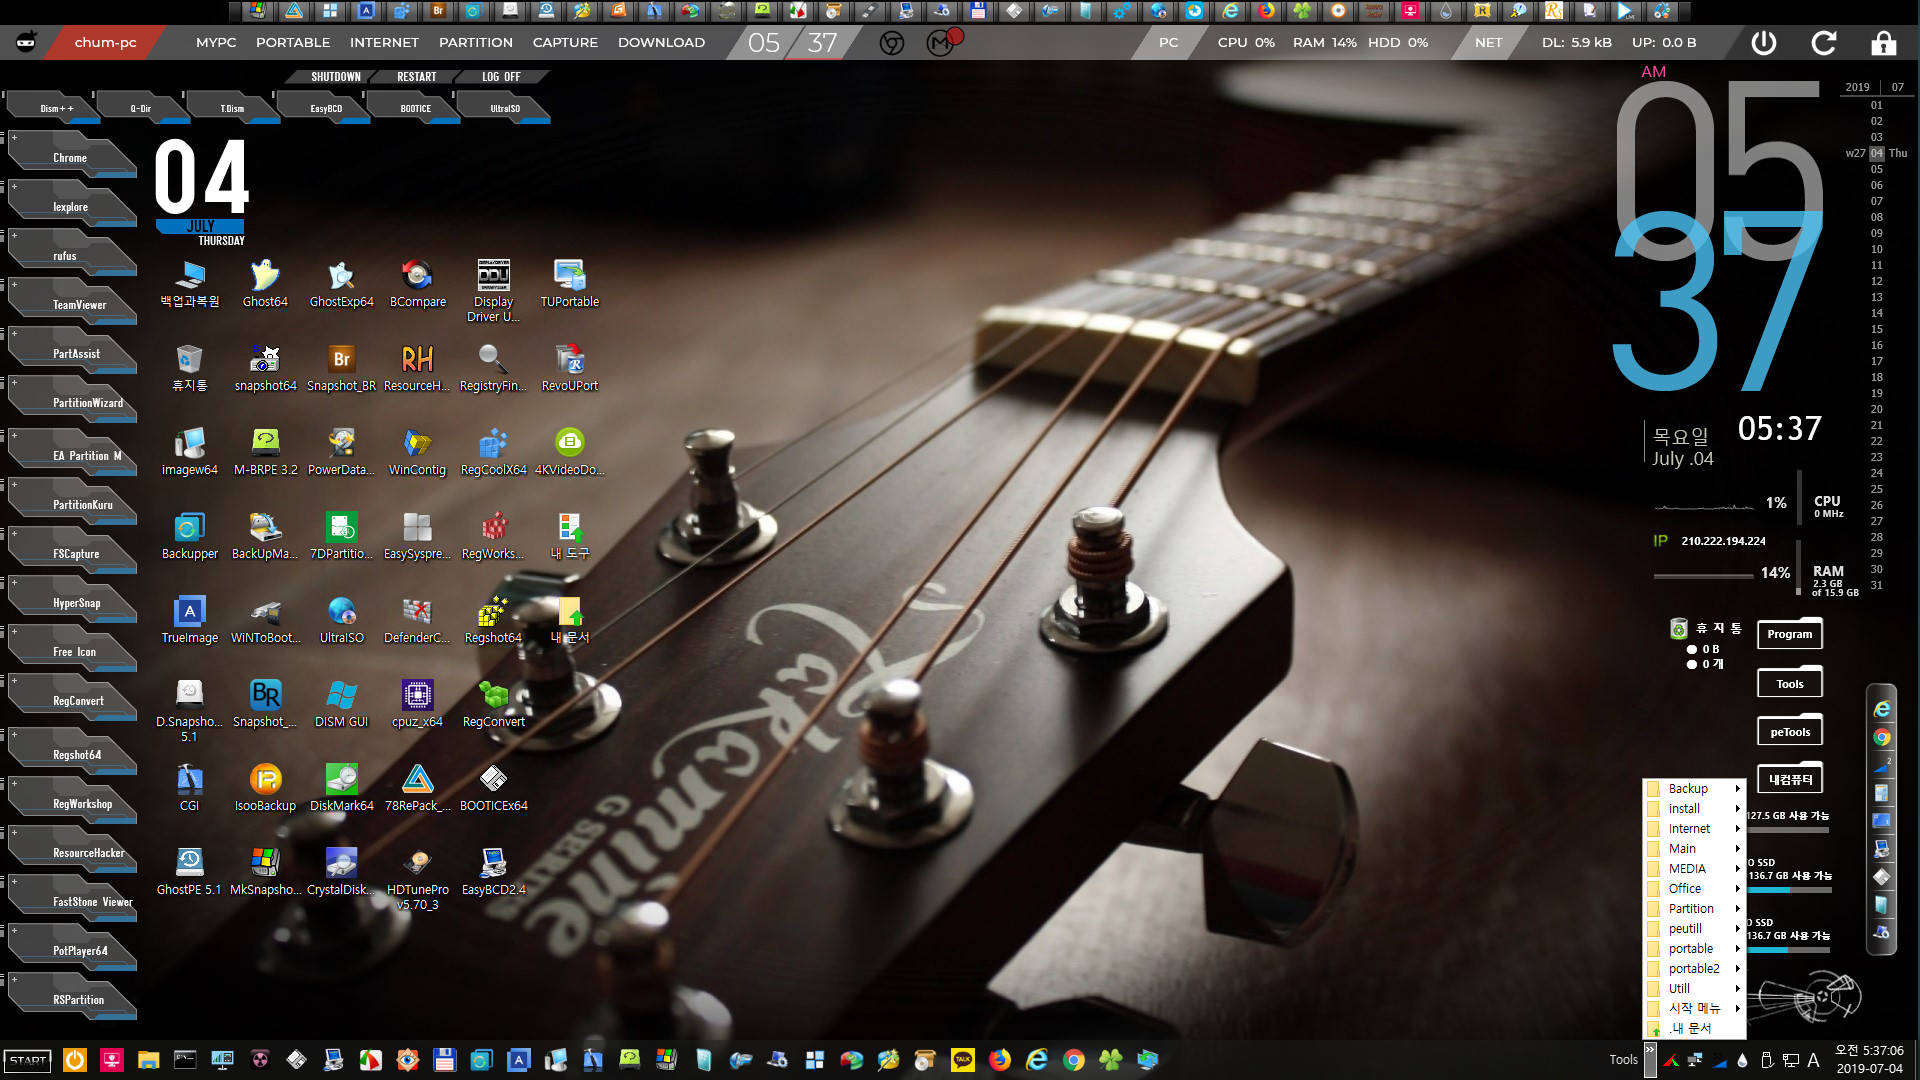Expand the Backup folder submenu
The height and width of the screenshot is (1080, 1920).
pyautogui.click(x=1694, y=789)
